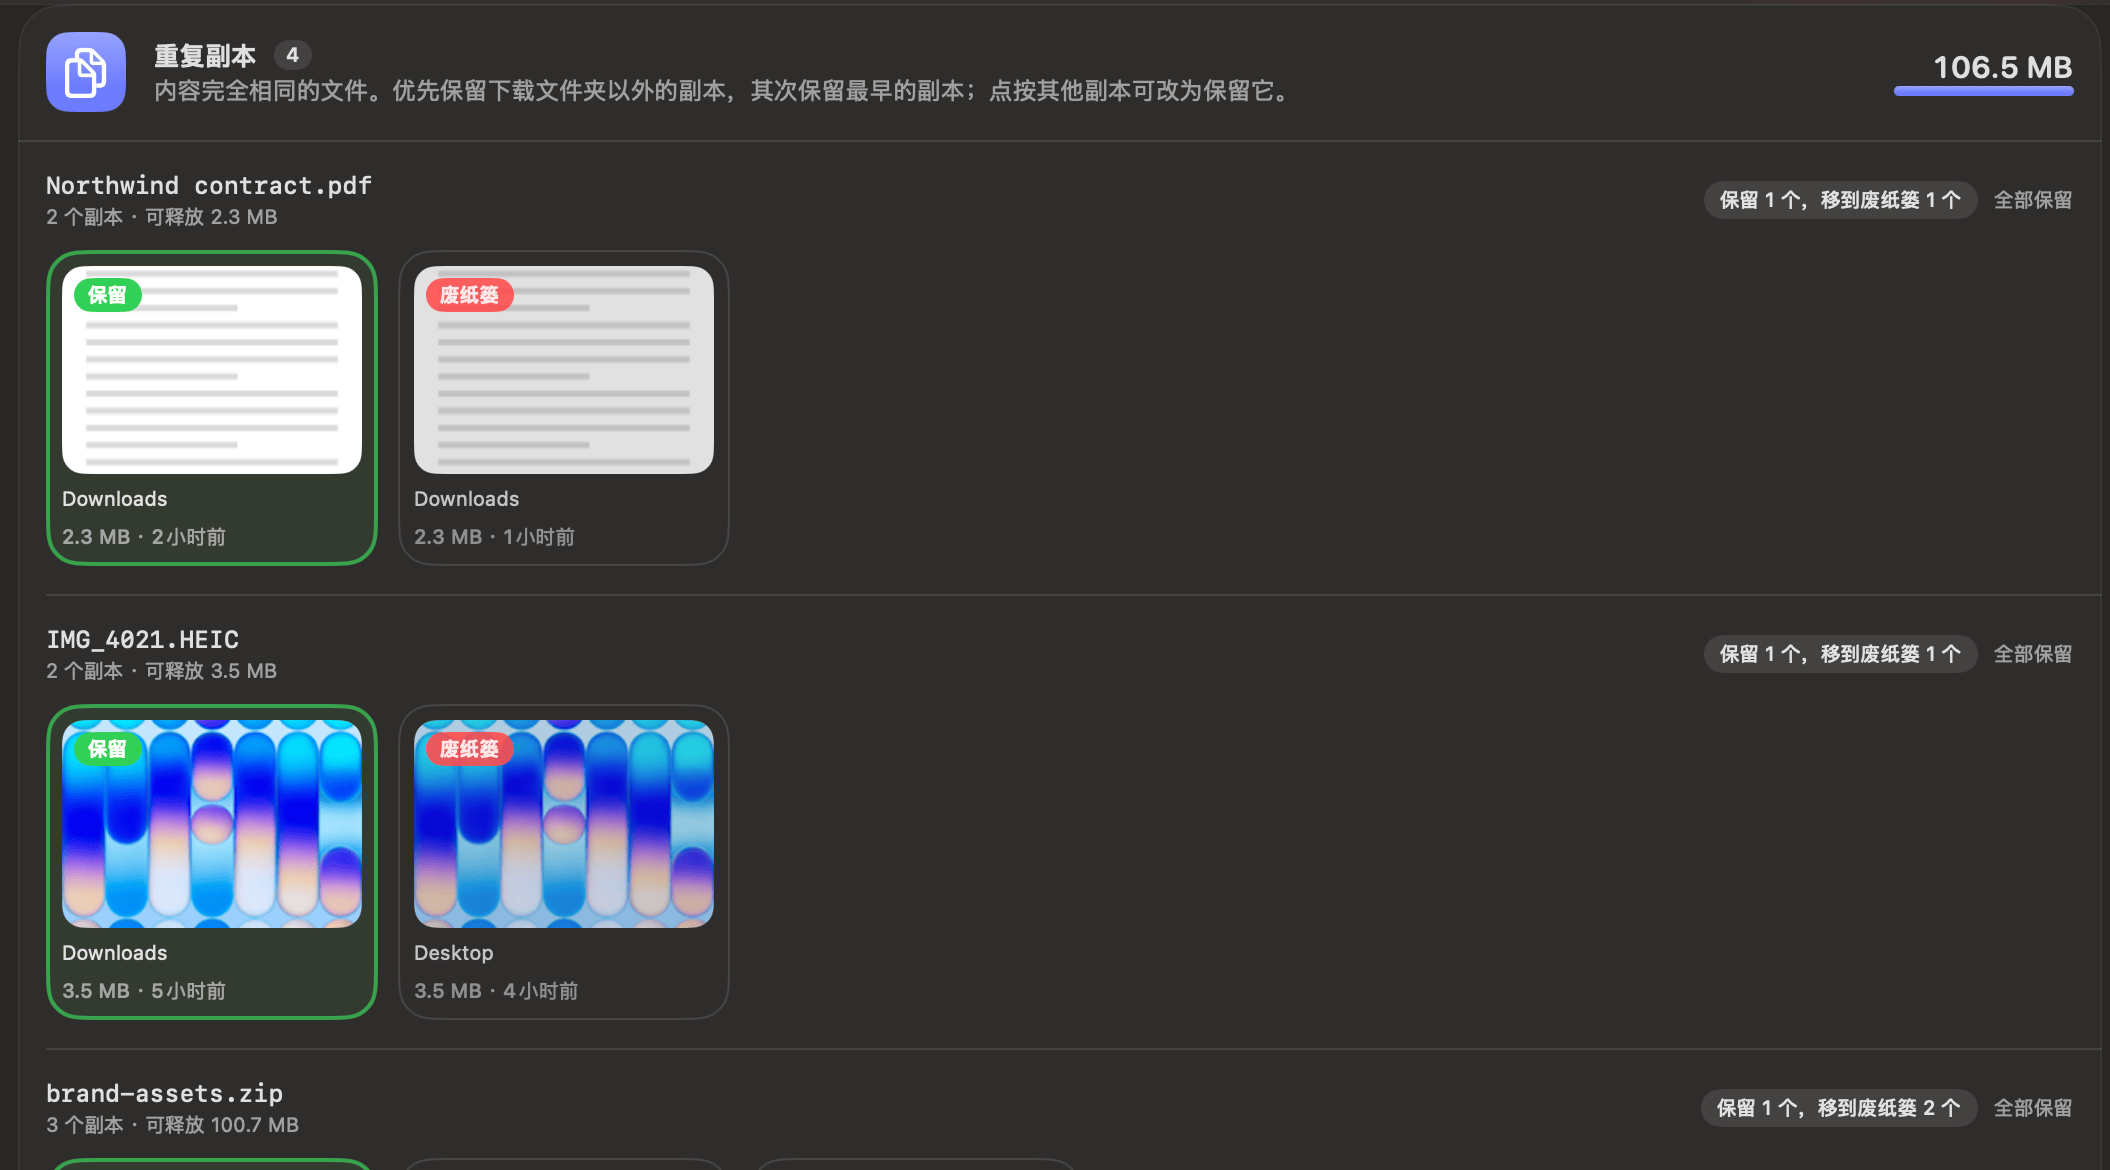This screenshot has height=1170, width=2110.
Task: Click green 保留 badge on Northwind contract copy
Action: [x=108, y=295]
